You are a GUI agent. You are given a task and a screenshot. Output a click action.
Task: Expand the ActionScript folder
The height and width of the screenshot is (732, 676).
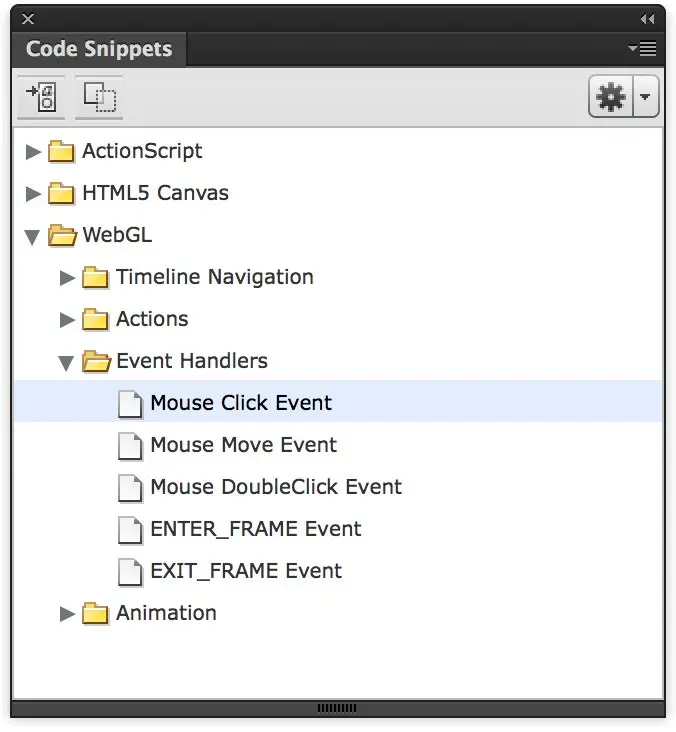(x=33, y=152)
